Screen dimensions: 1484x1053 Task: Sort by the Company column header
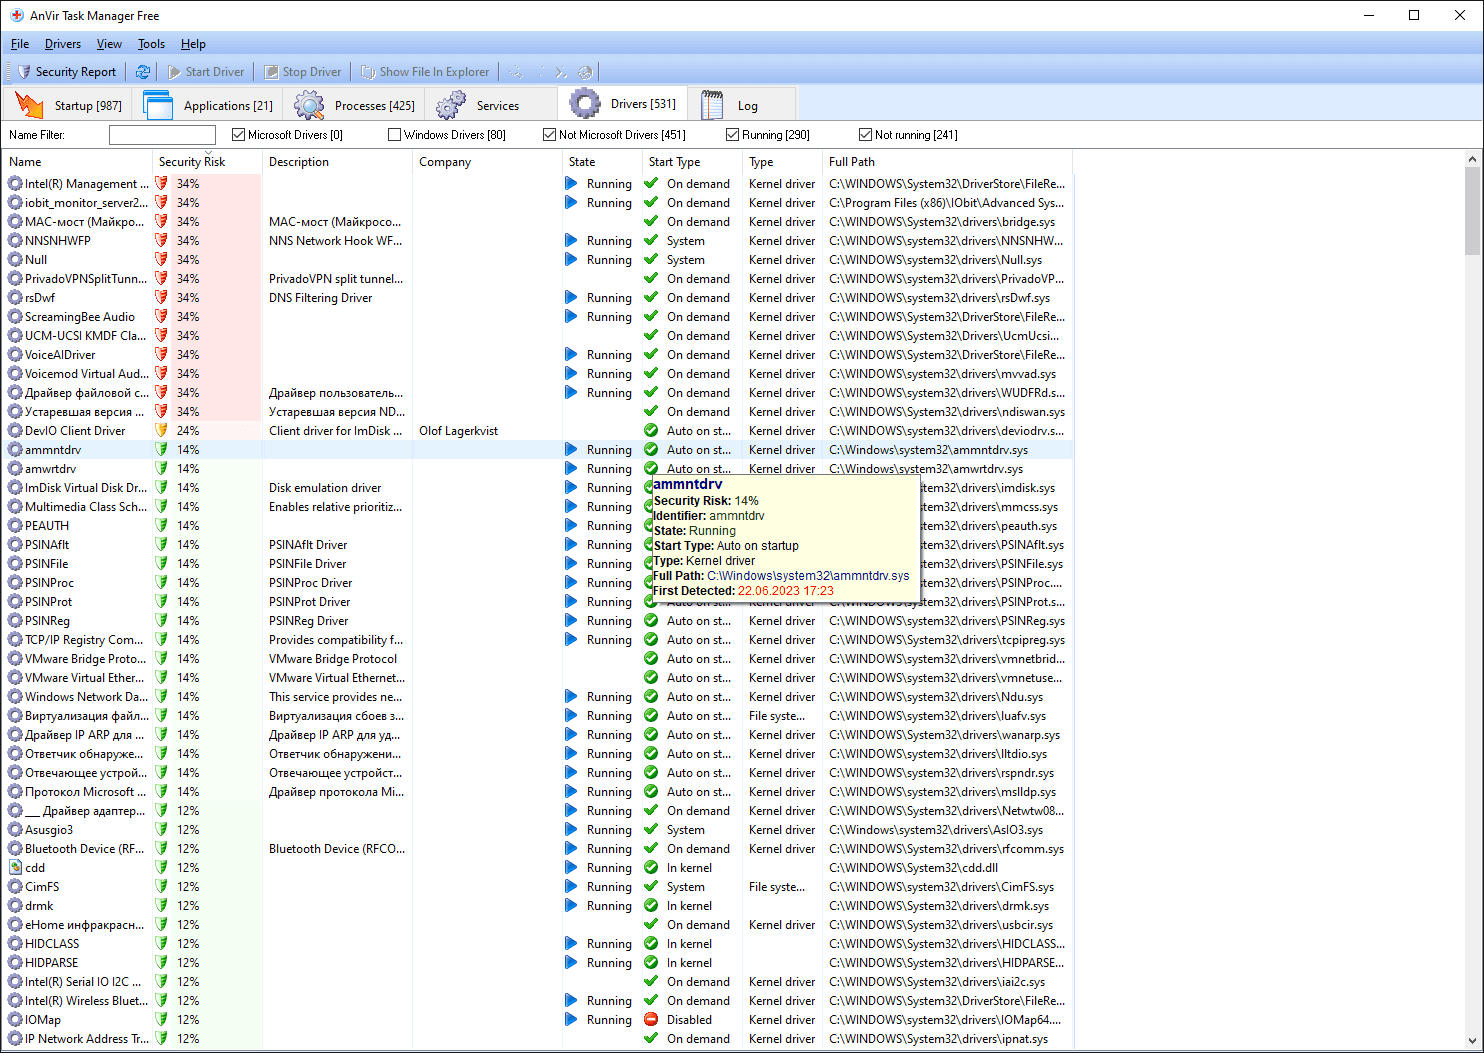487,162
